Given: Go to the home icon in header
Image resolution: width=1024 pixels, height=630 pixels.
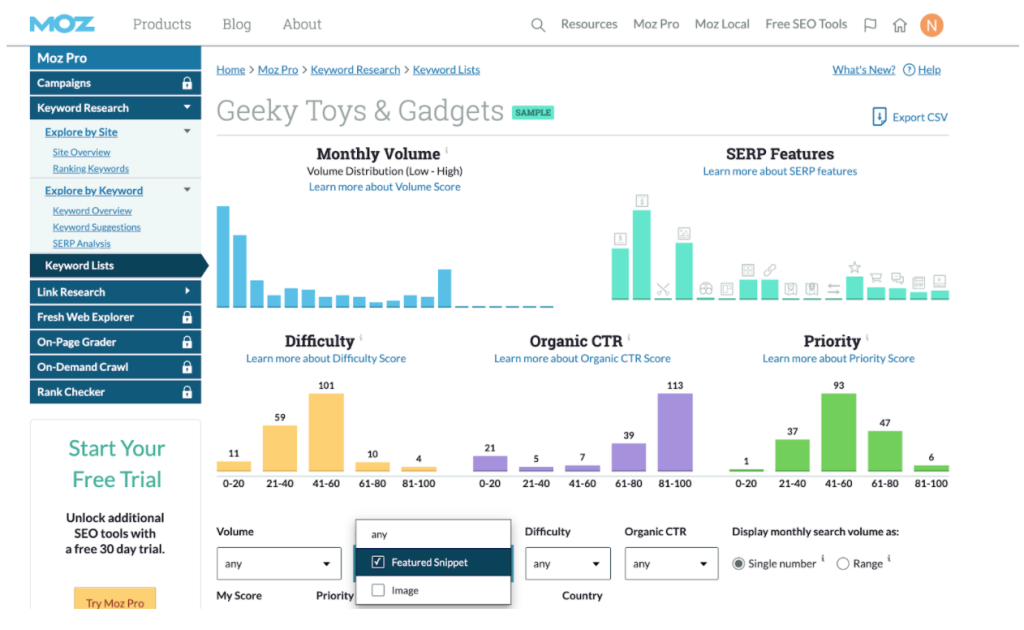Looking at the screenshot, I should (x=900, y=25).
